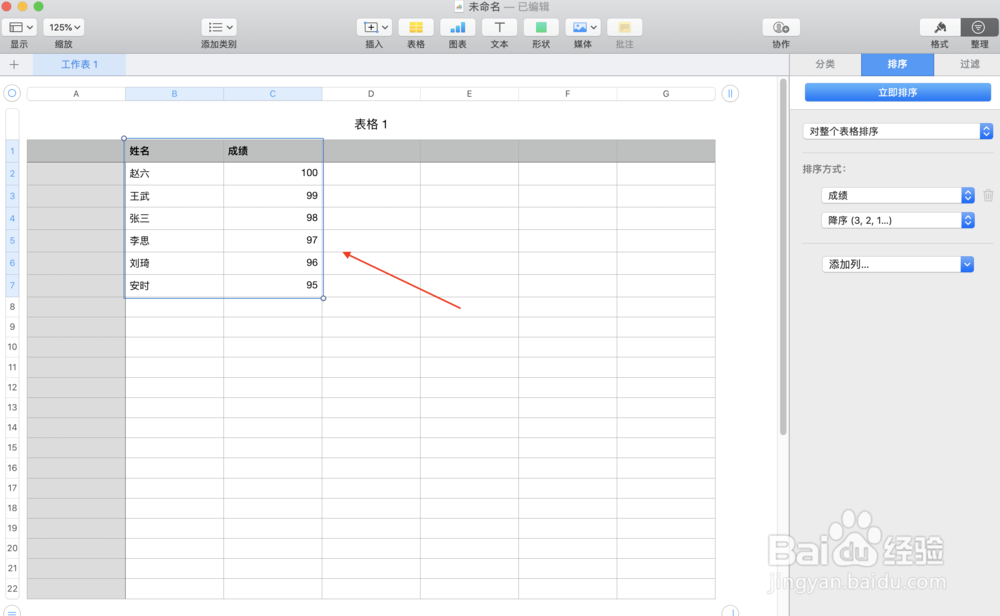Open the 成绩 sort column dropdown

(897, 196)
